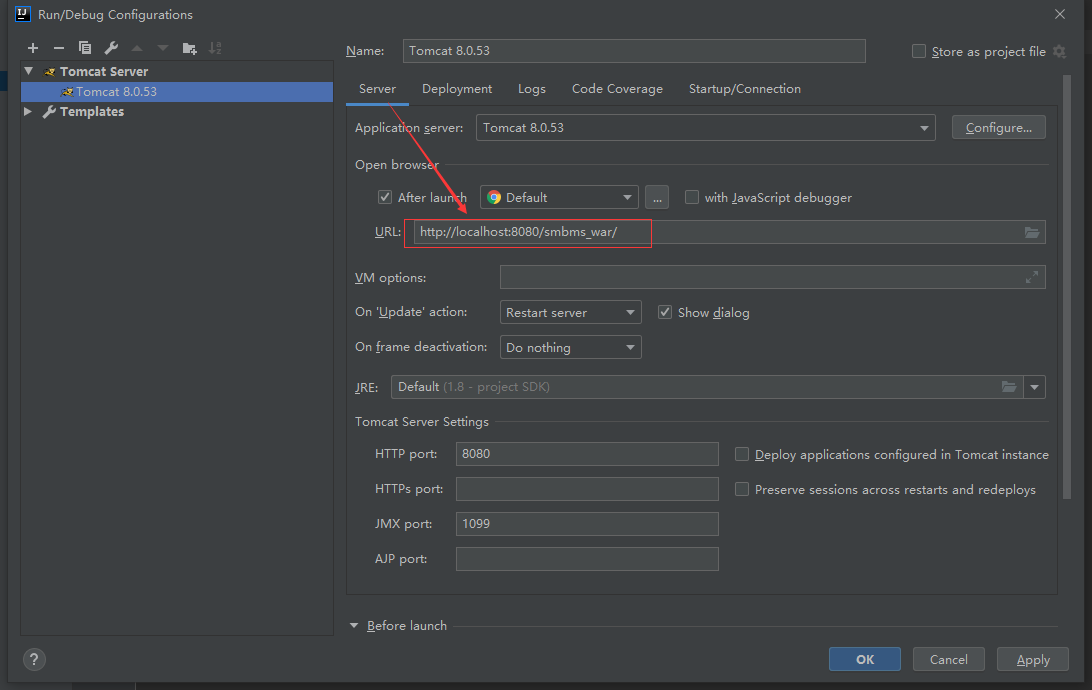Add new configuration with plus icon
Screen dimensions: 1092x690
pyautogui.click(x=33, y=48)
